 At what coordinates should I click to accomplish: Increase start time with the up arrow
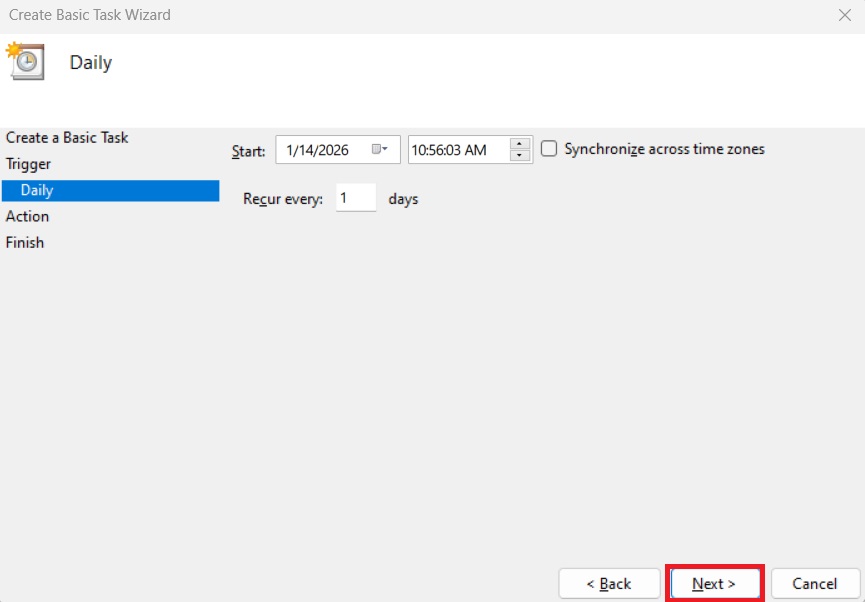(520, 144)
